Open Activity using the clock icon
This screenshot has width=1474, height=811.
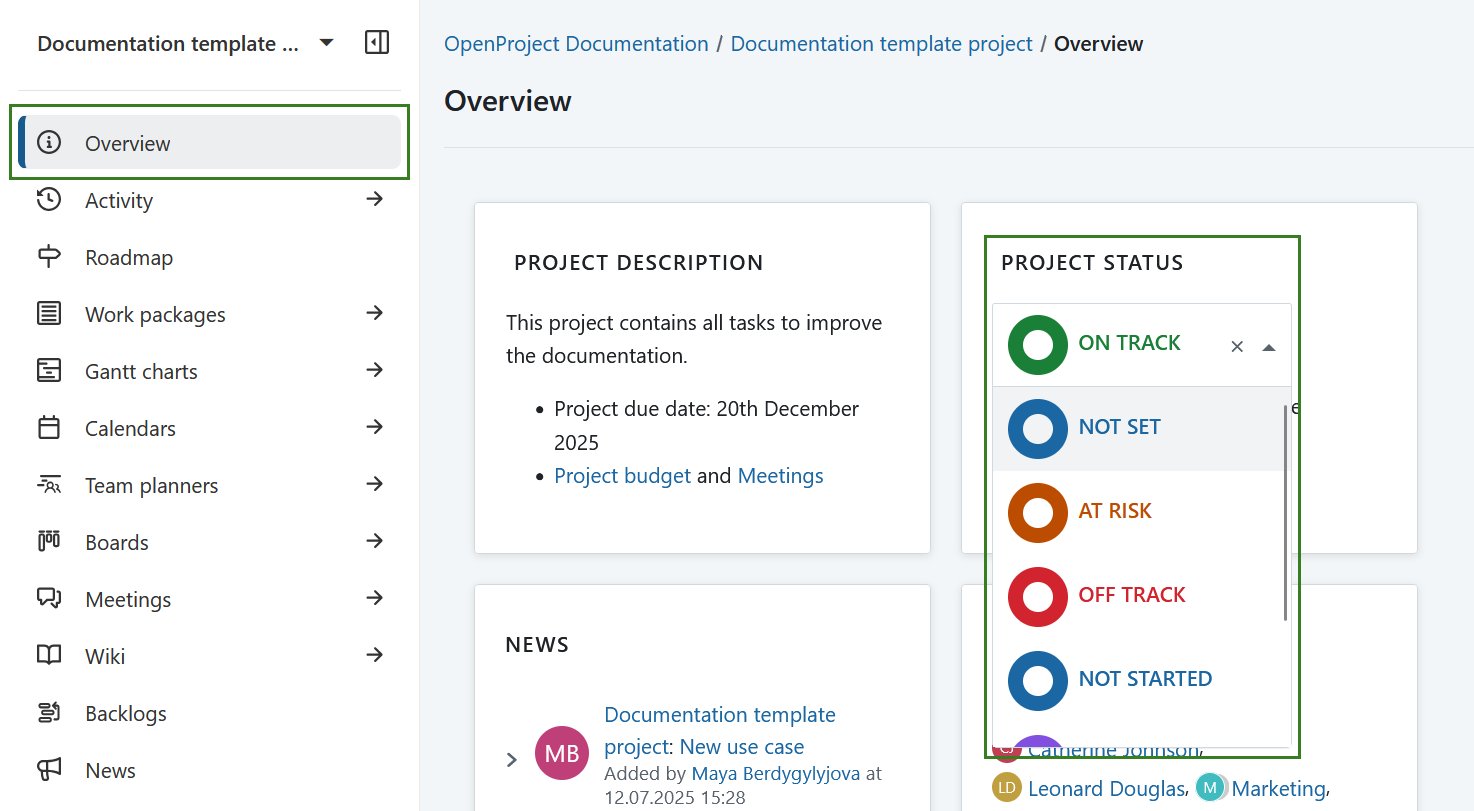tap(48, 199)
